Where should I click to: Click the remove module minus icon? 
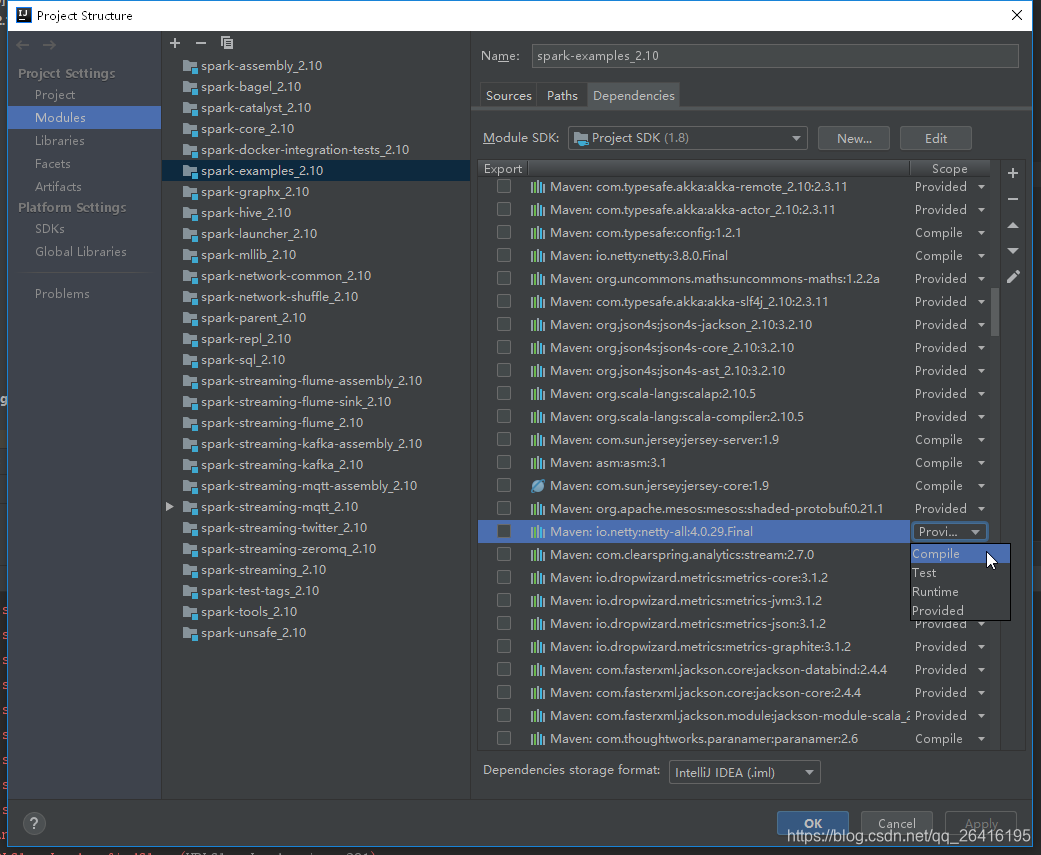(x=200, y=43)
